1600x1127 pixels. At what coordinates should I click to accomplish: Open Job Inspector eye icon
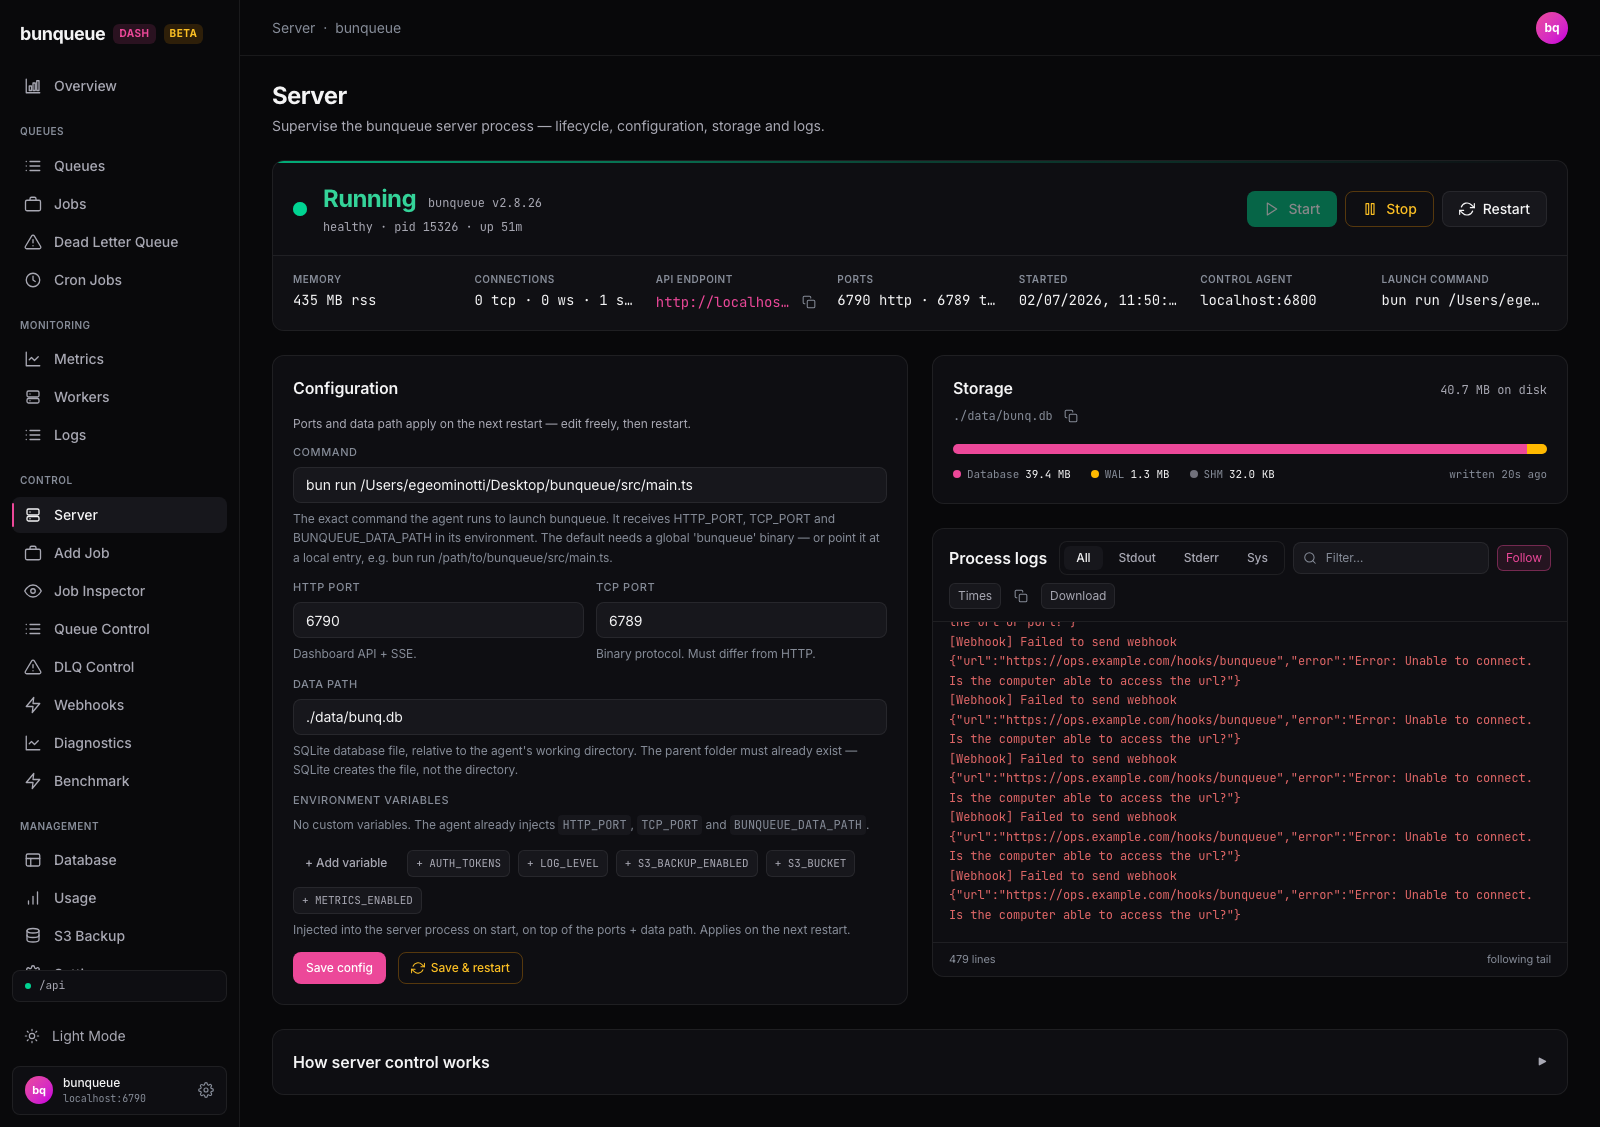point(33,591)
